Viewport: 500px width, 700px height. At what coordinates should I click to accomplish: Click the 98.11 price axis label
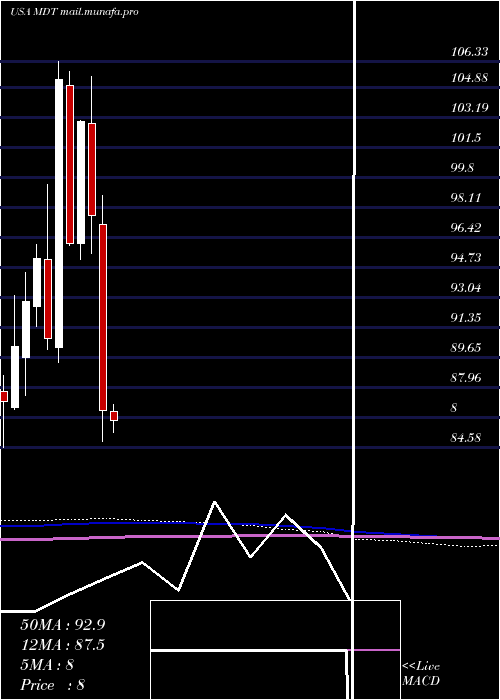(466, 198)
